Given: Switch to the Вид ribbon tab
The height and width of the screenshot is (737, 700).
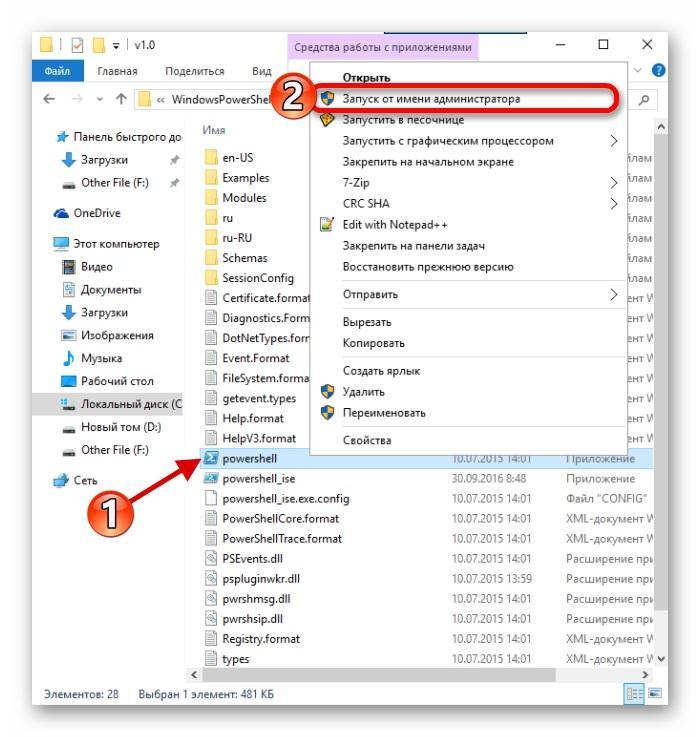Looking at the screenshot, I should pos(261,71).
